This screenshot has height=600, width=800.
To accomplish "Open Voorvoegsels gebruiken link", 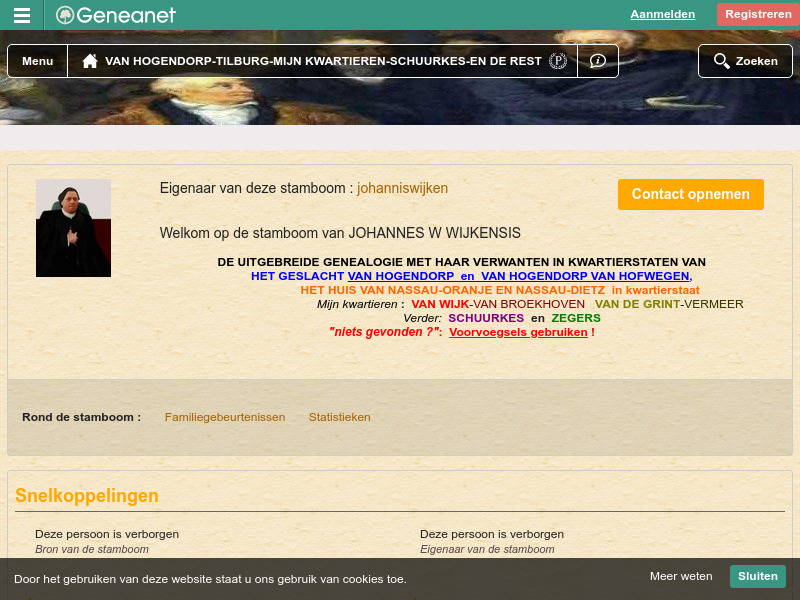I will pos(518,332).
